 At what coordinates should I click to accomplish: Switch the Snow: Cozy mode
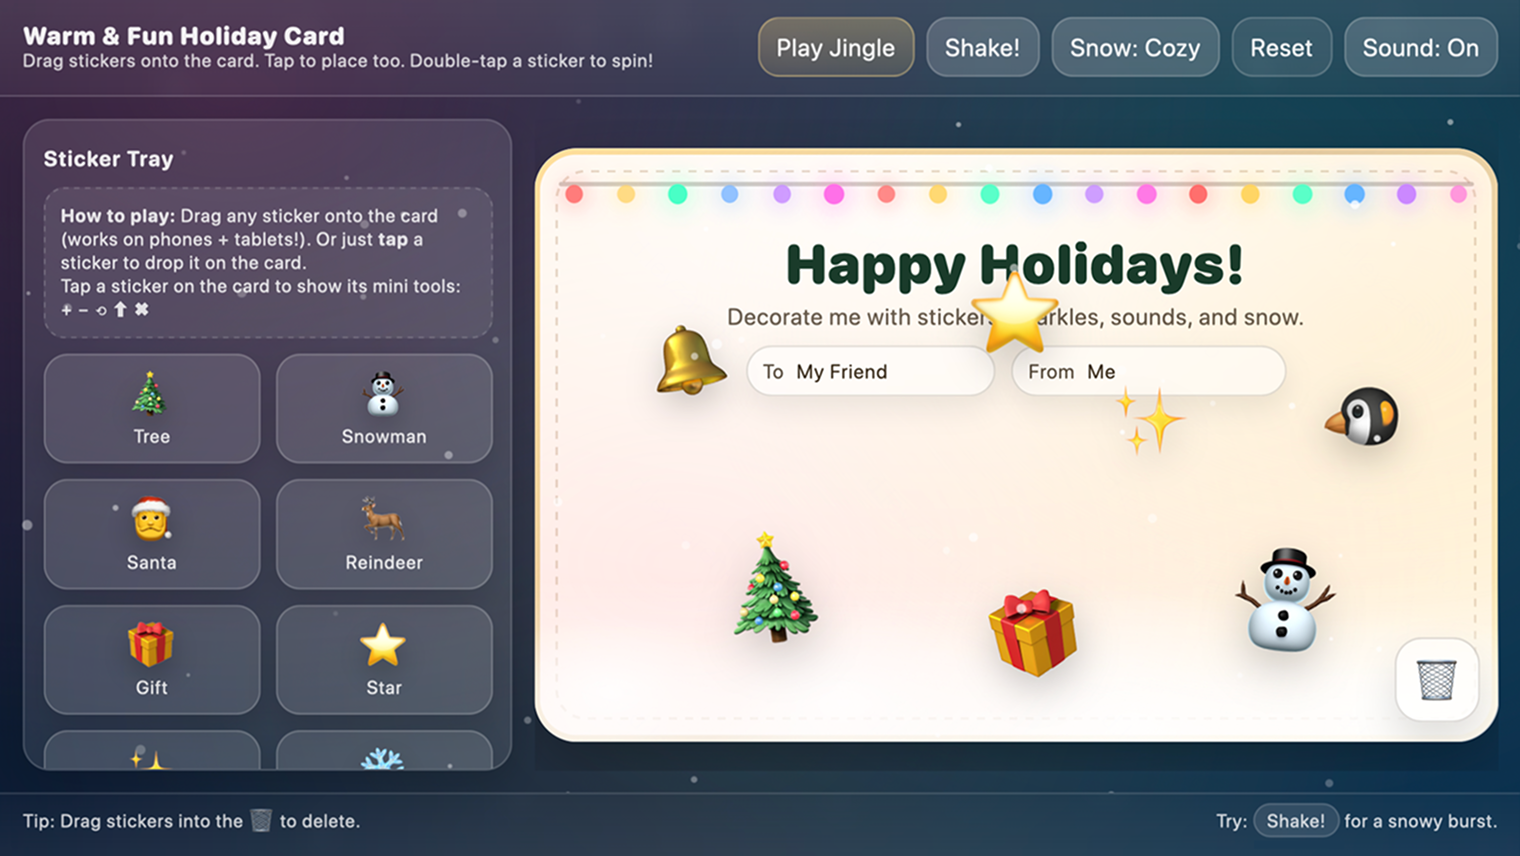pyautogui.click(x=1135, y=47)
